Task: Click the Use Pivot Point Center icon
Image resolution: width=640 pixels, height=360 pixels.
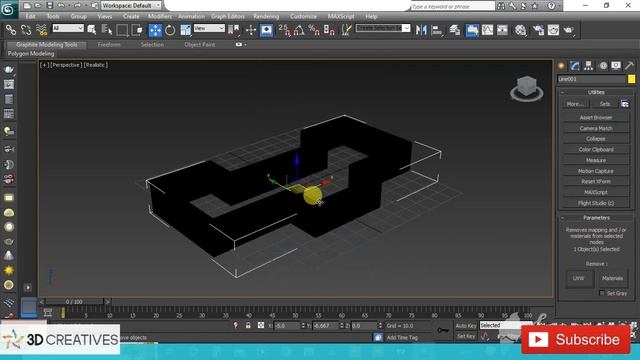Action: pos(234,30)
